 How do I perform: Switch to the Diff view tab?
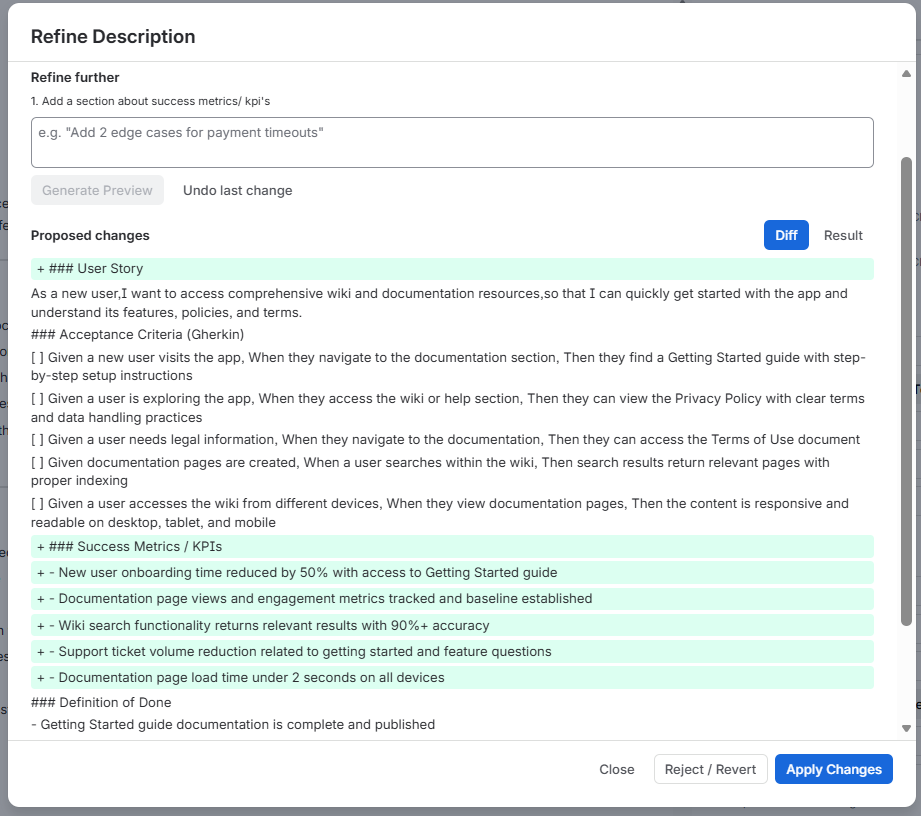[x=786, y=235]
